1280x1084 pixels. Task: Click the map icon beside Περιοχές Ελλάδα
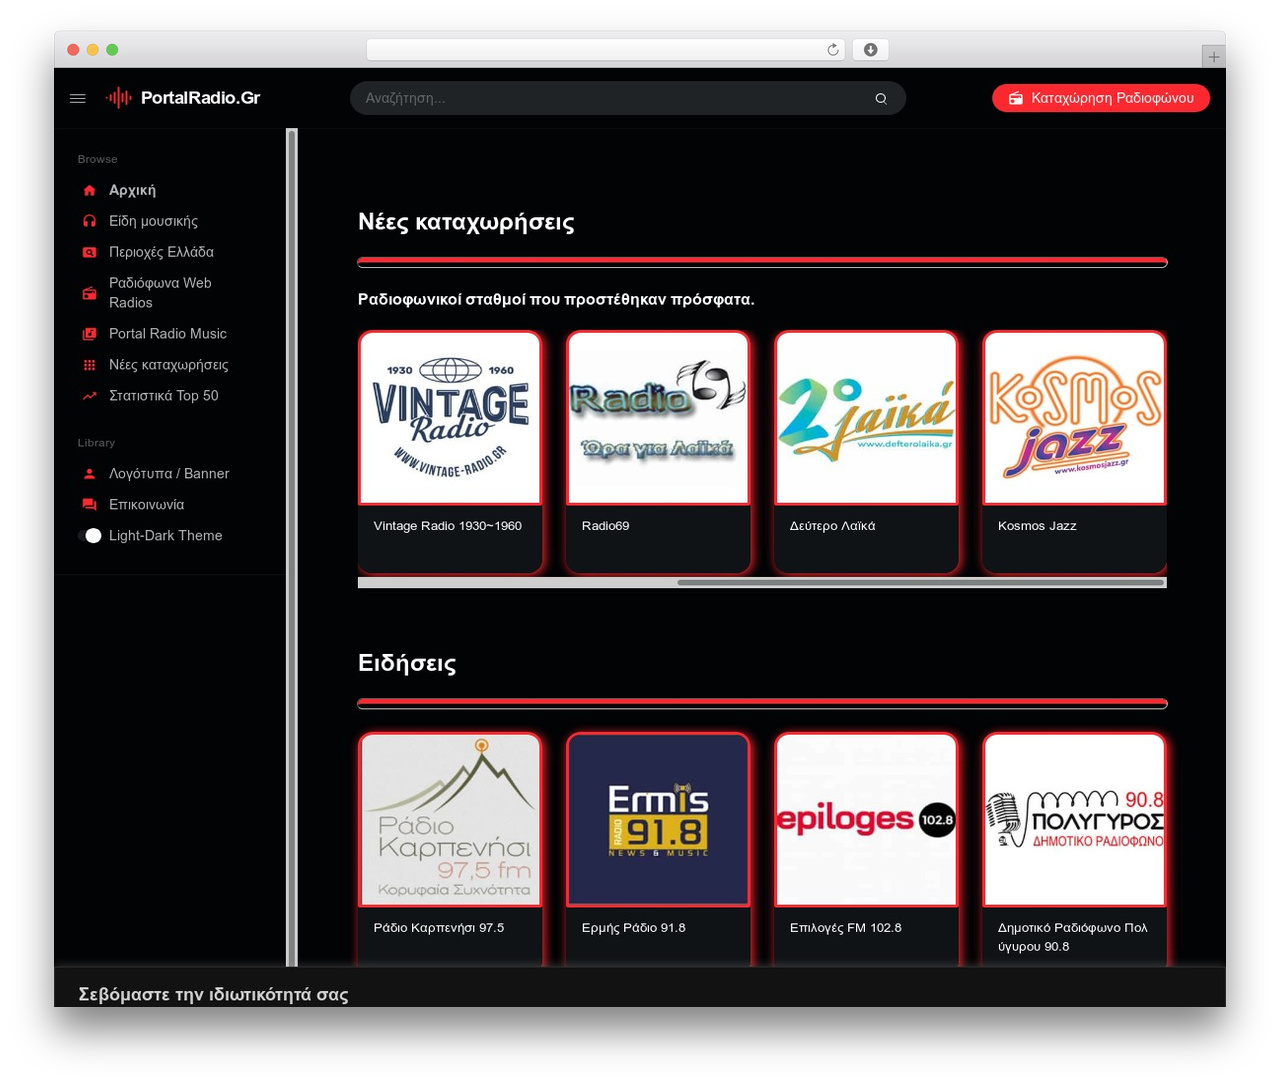pyautogui.click(x=90, y=252)
